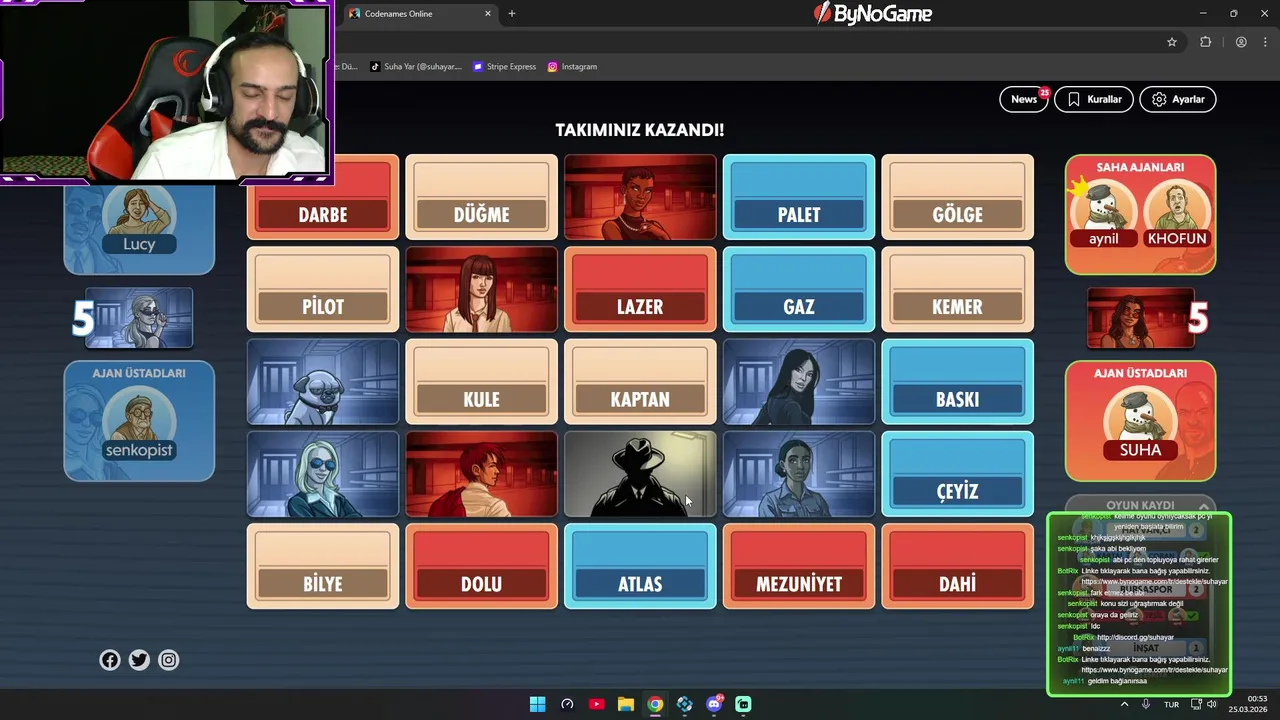This screenshot has width=1280, height=720.
Task: Open File Explorer in taskbar
Action: tap(625, 704)
